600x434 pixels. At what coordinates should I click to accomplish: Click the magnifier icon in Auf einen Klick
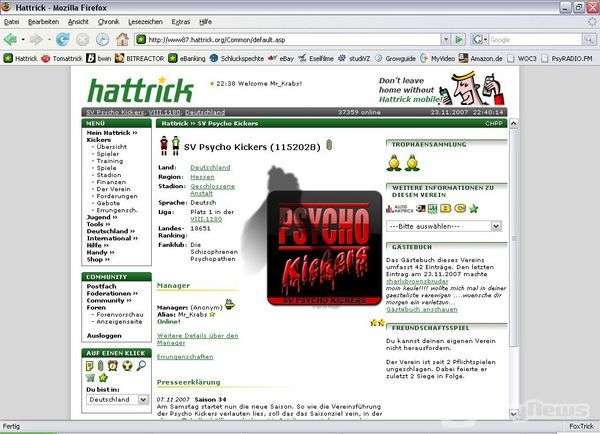(x=141, y=365)
